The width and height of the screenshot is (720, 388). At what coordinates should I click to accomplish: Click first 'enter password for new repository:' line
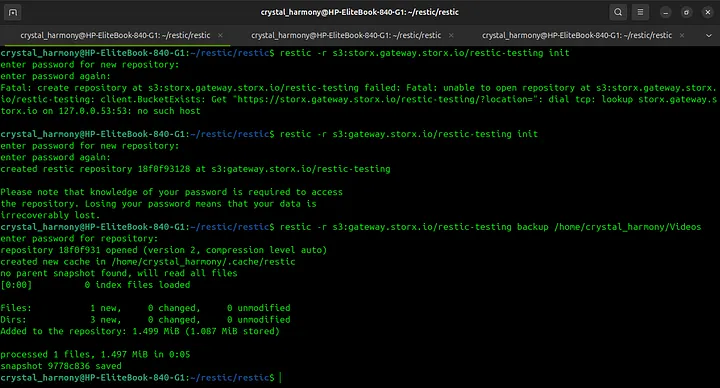[90, 65]
